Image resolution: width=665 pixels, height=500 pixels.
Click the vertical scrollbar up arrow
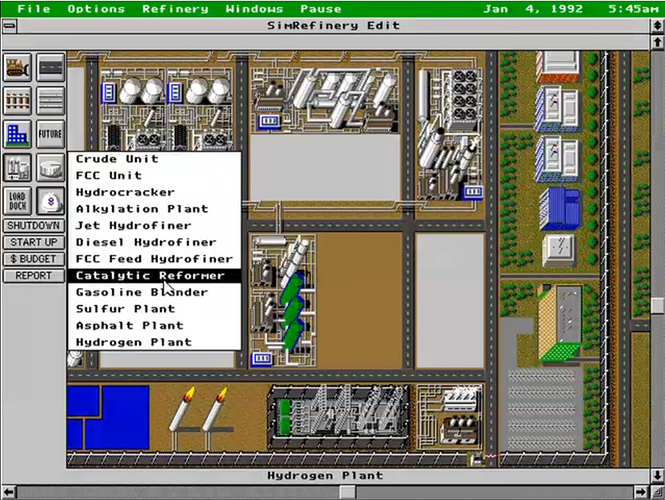point(657,42)
